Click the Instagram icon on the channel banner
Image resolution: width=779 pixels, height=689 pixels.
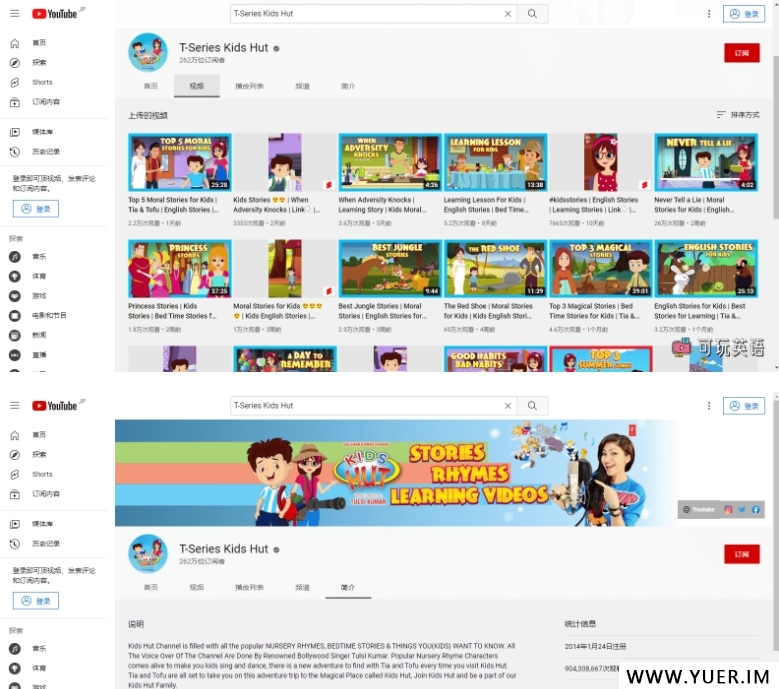pyautogui.click(x=728, y=509)
